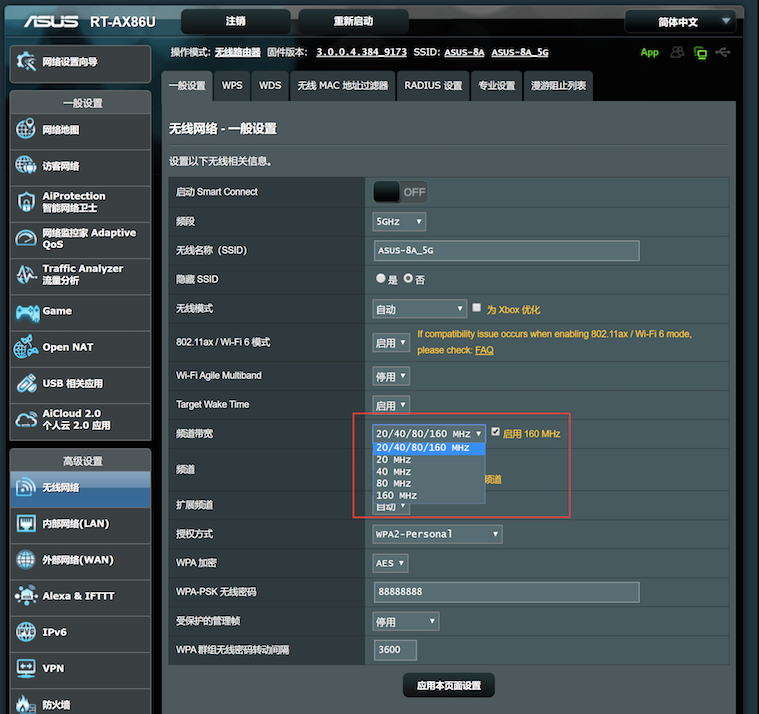Click the apply page settings button
This screenshot has height=714, width=759.
(449, 685)
